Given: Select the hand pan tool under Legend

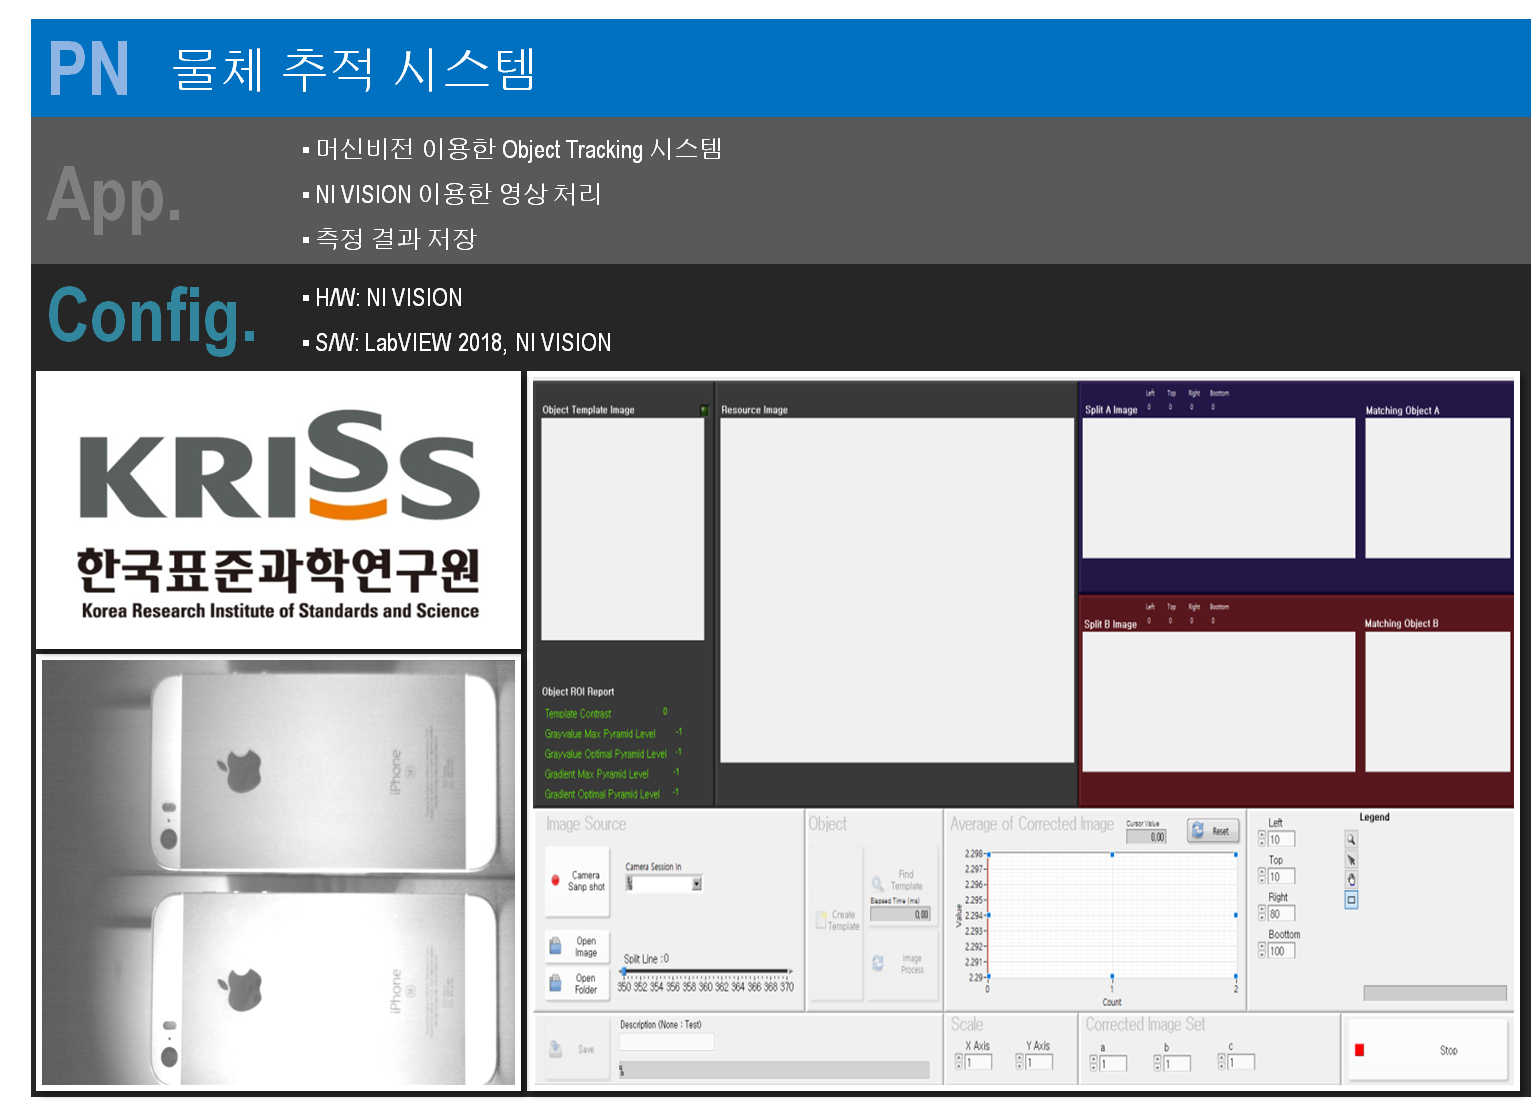Looking at the screenshot, I should tap(1351, 880).
